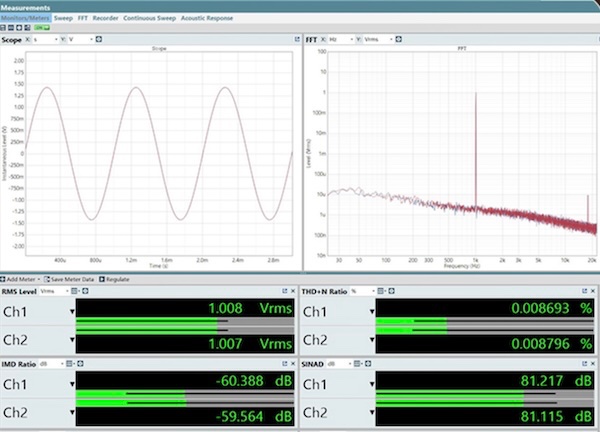
Task: Click the Add Meter button
Action: point(20,279)
